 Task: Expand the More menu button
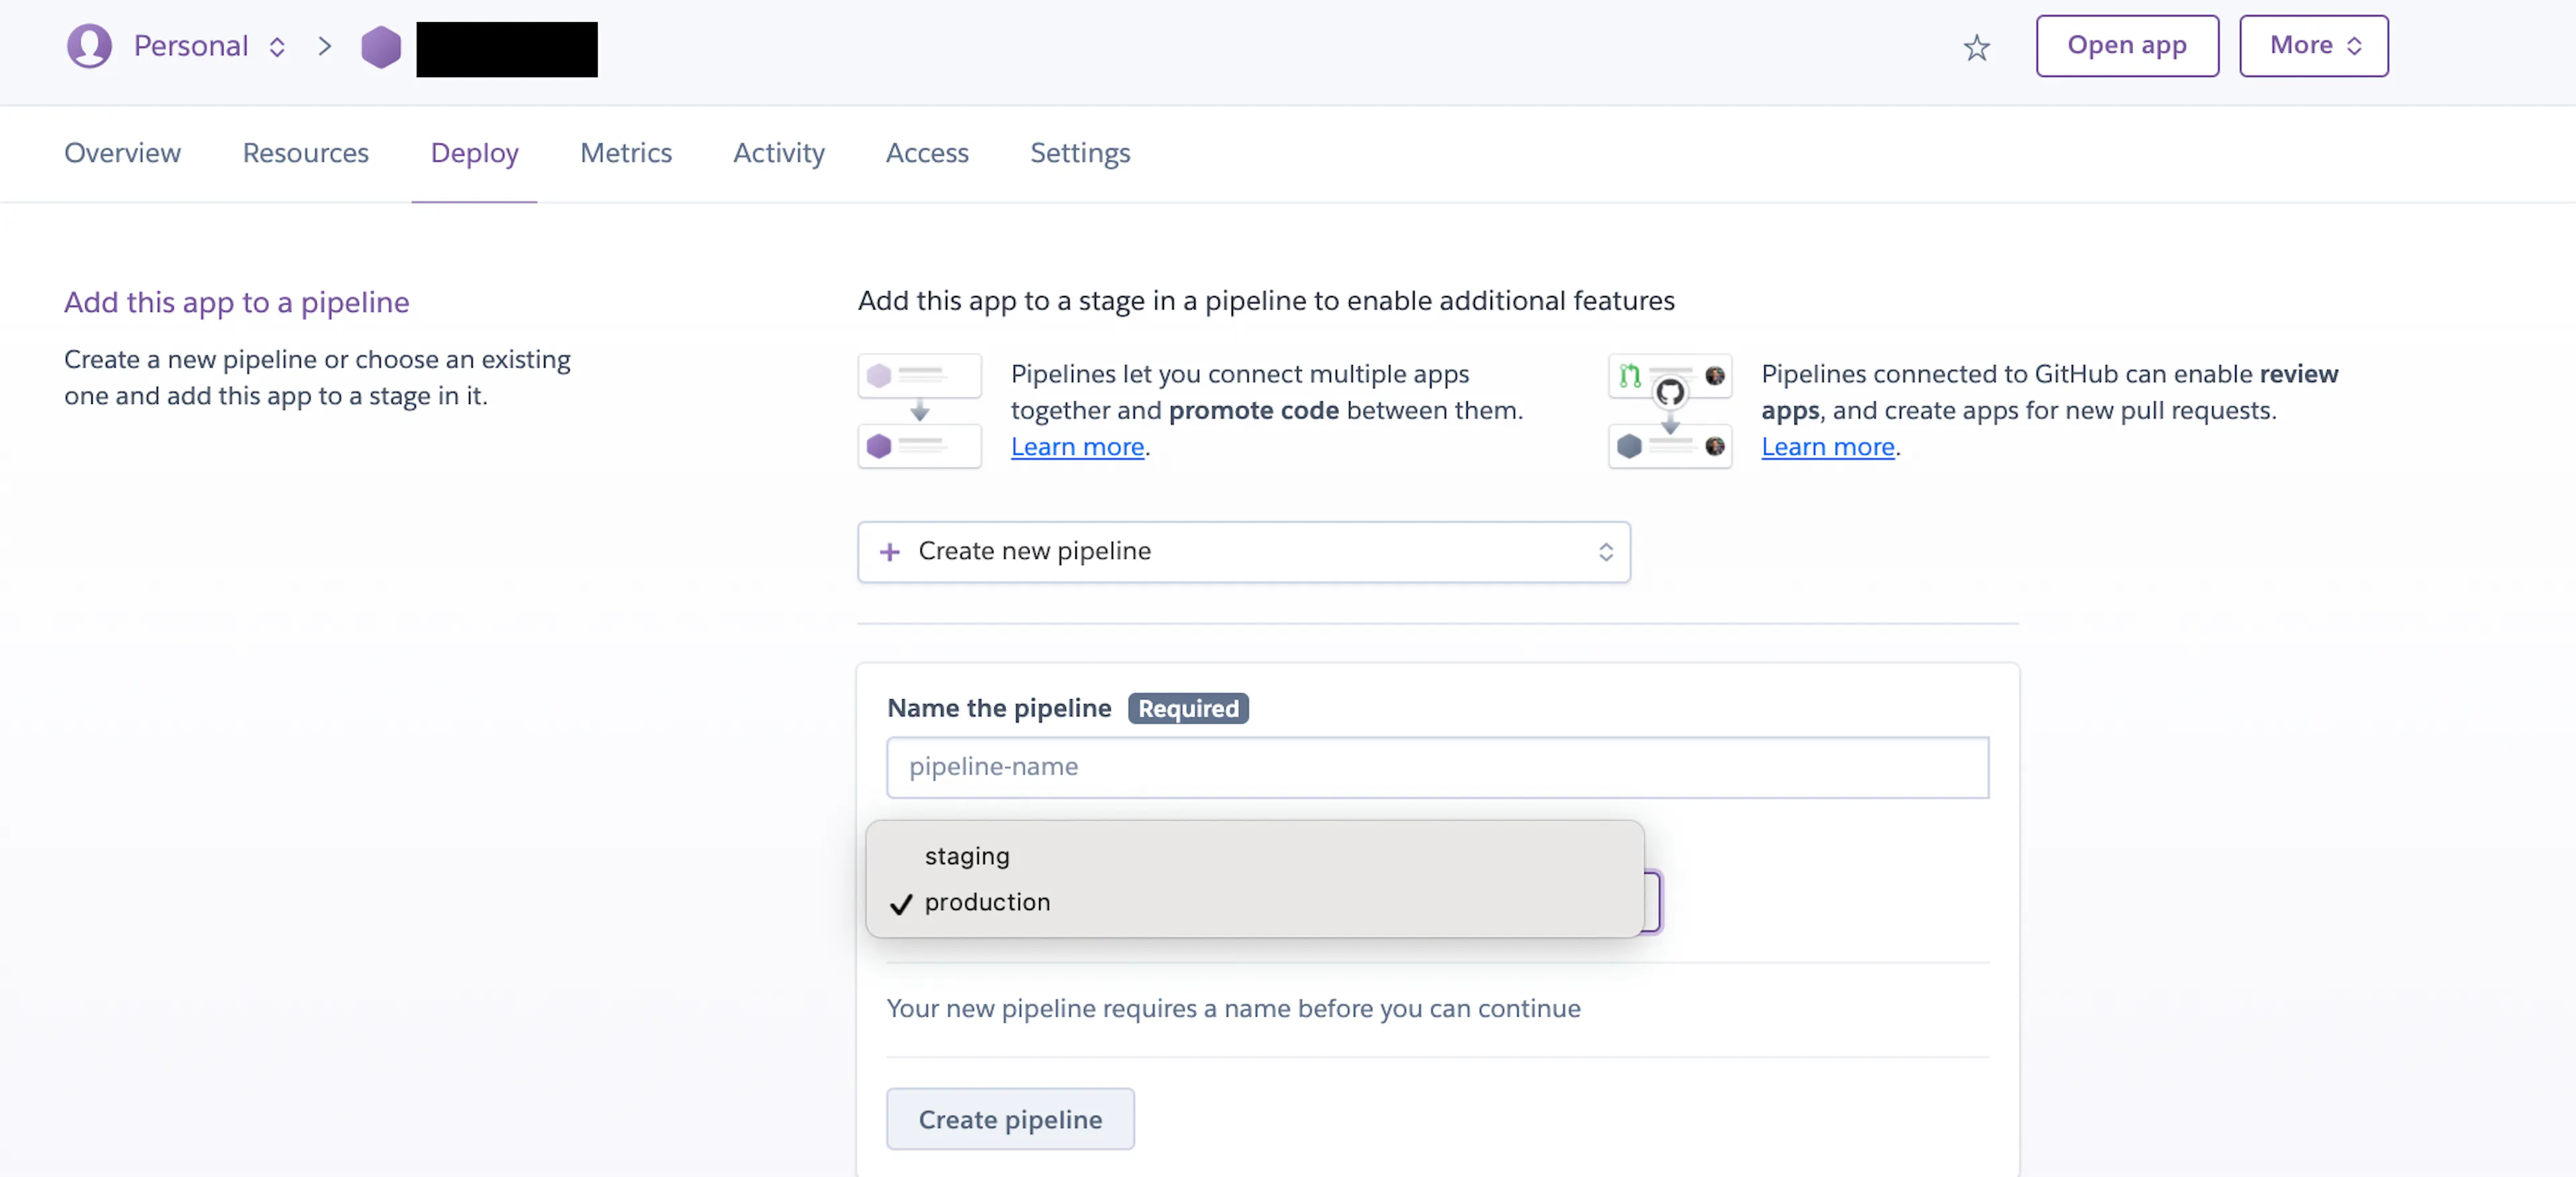click(2313, 46)
